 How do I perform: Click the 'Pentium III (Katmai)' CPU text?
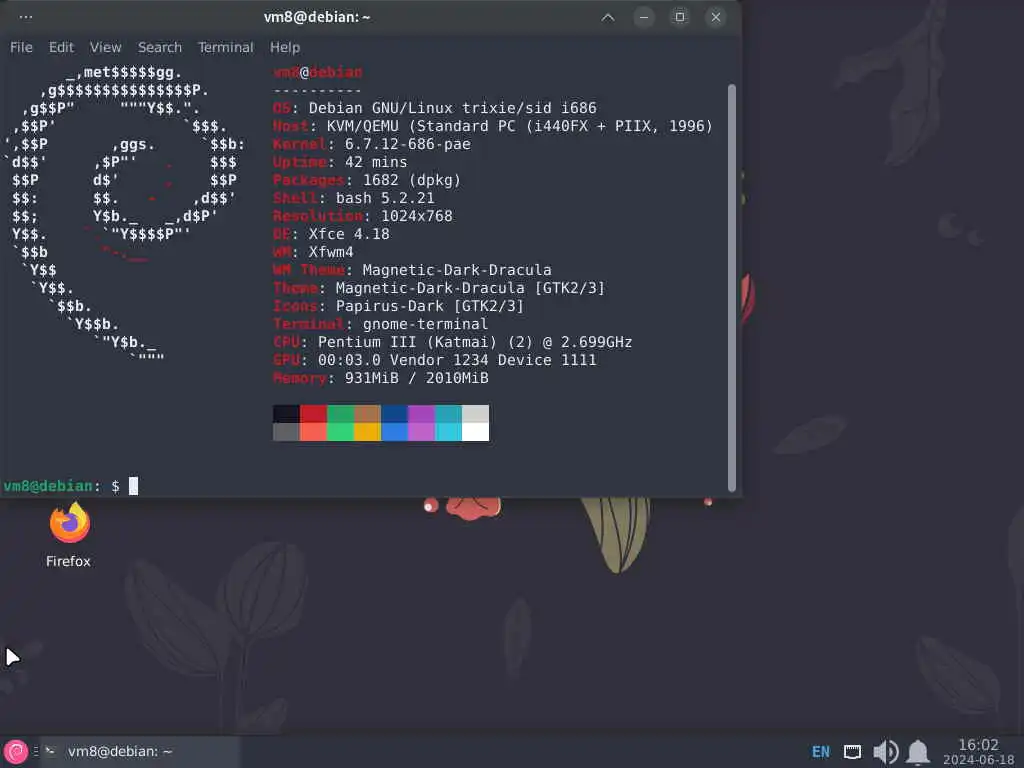(x=407, y=342)
